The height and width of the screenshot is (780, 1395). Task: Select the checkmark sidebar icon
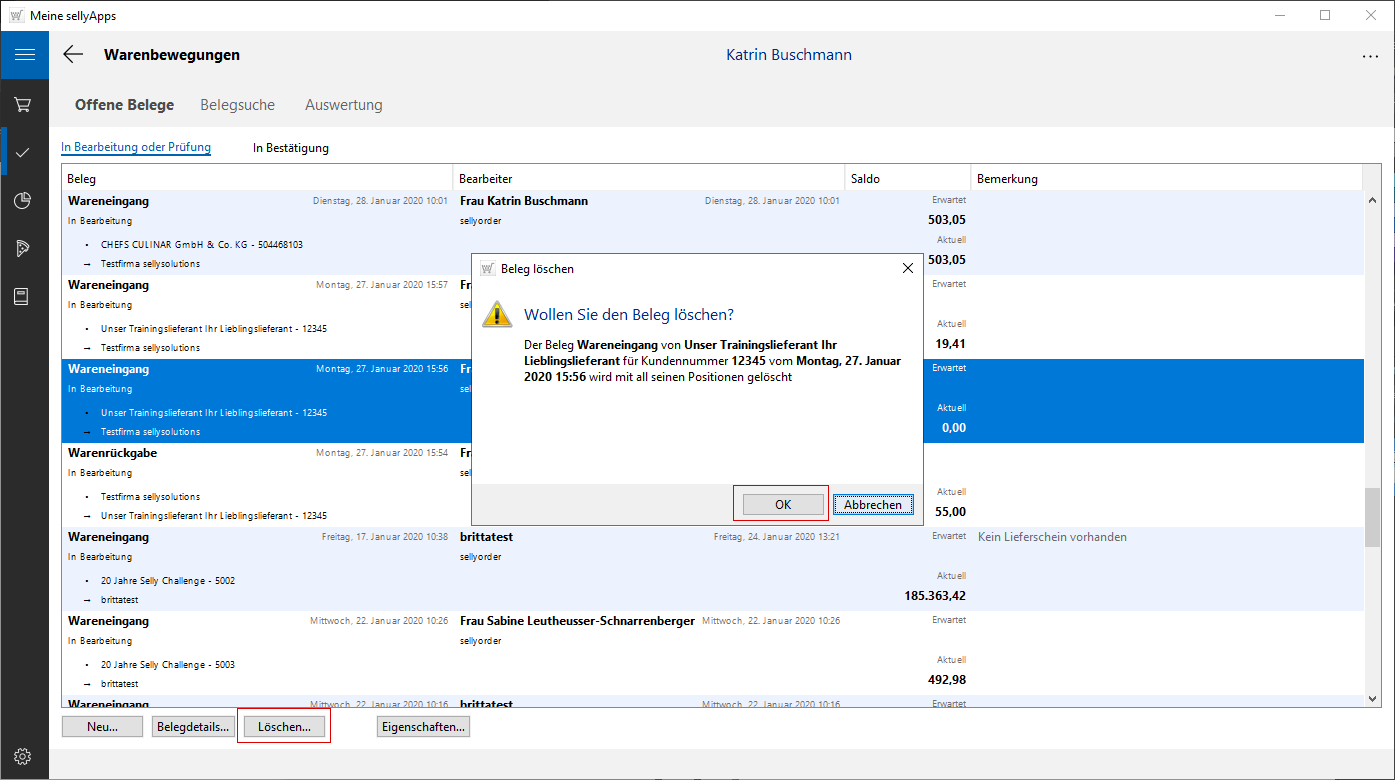23,152
